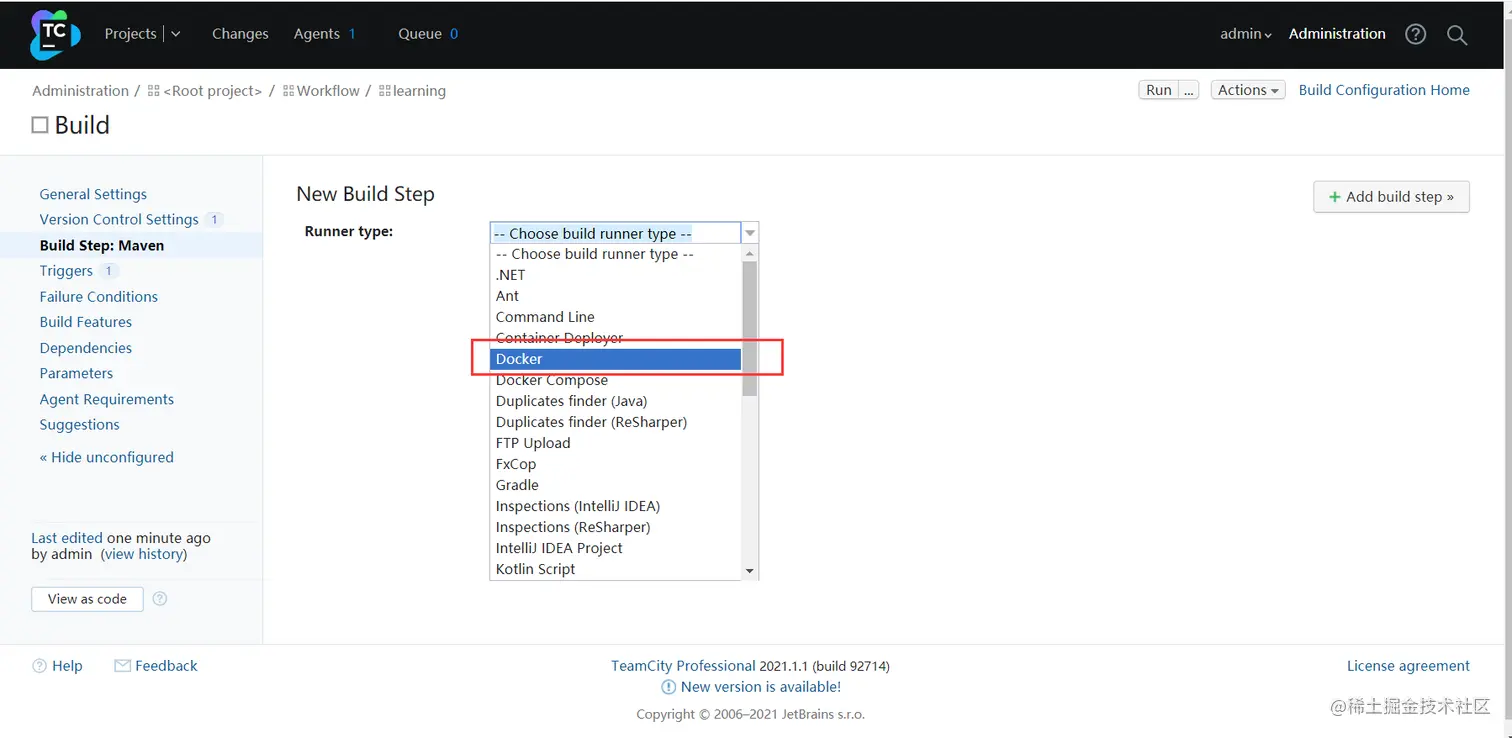The image size is (1512, 738).
Task: Open Failure Conditions in the sidebar
Action: 99,297
